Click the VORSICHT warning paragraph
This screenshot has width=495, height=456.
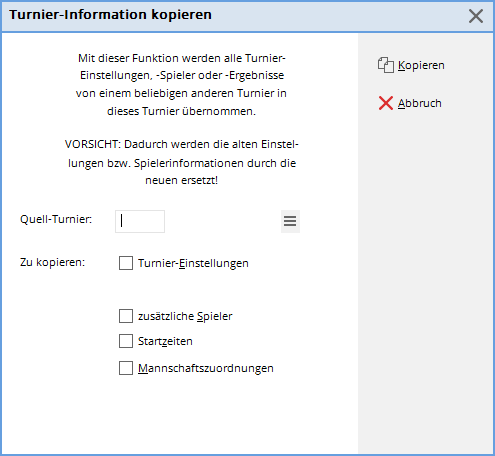[x=182, y=162]
